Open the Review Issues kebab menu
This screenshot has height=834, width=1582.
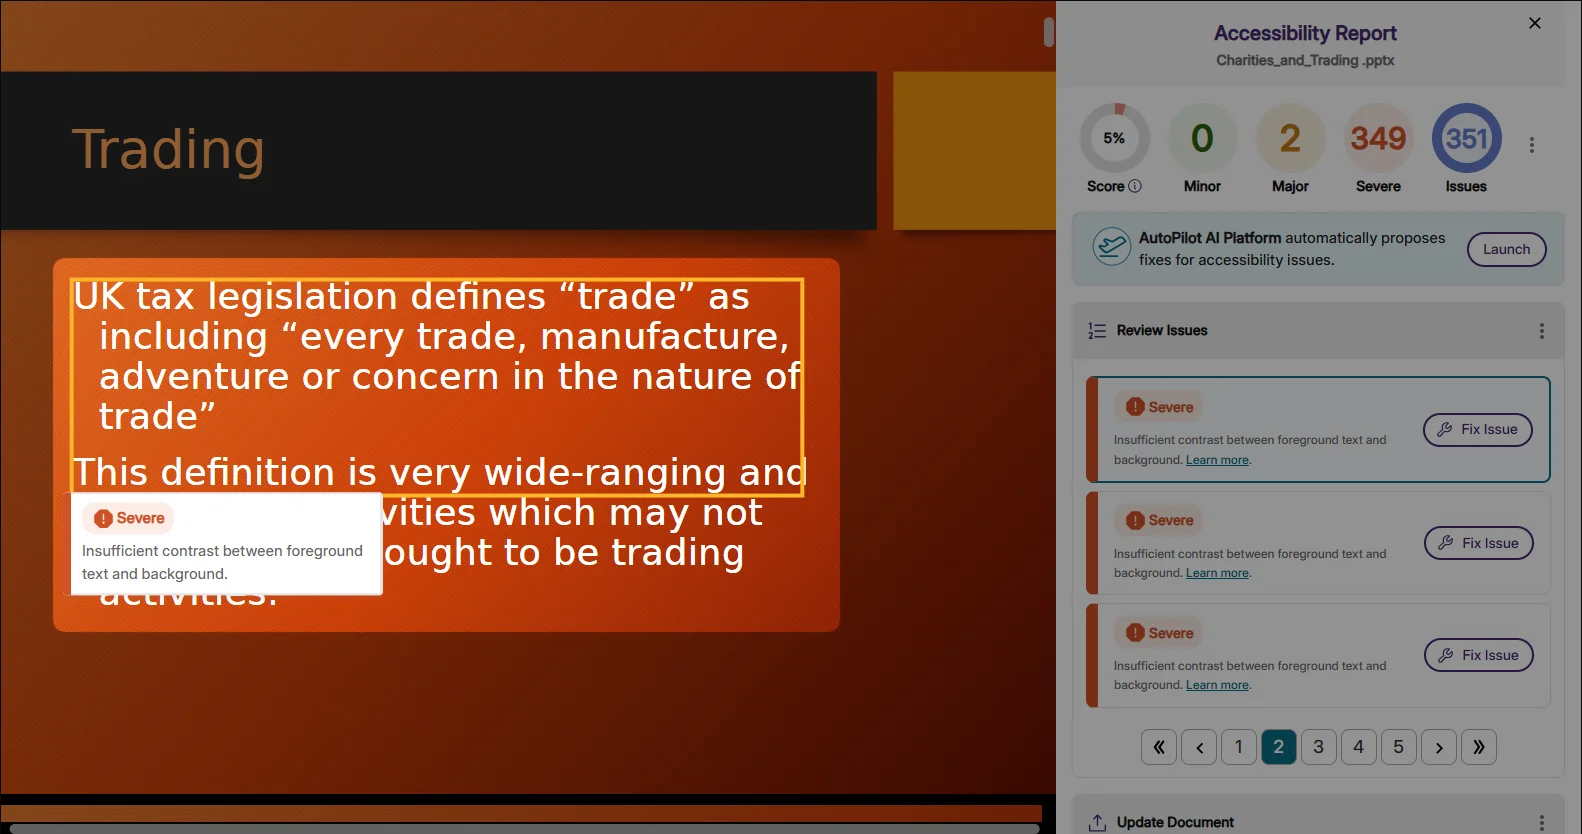pyautogui.click(x=1541, y=331)
